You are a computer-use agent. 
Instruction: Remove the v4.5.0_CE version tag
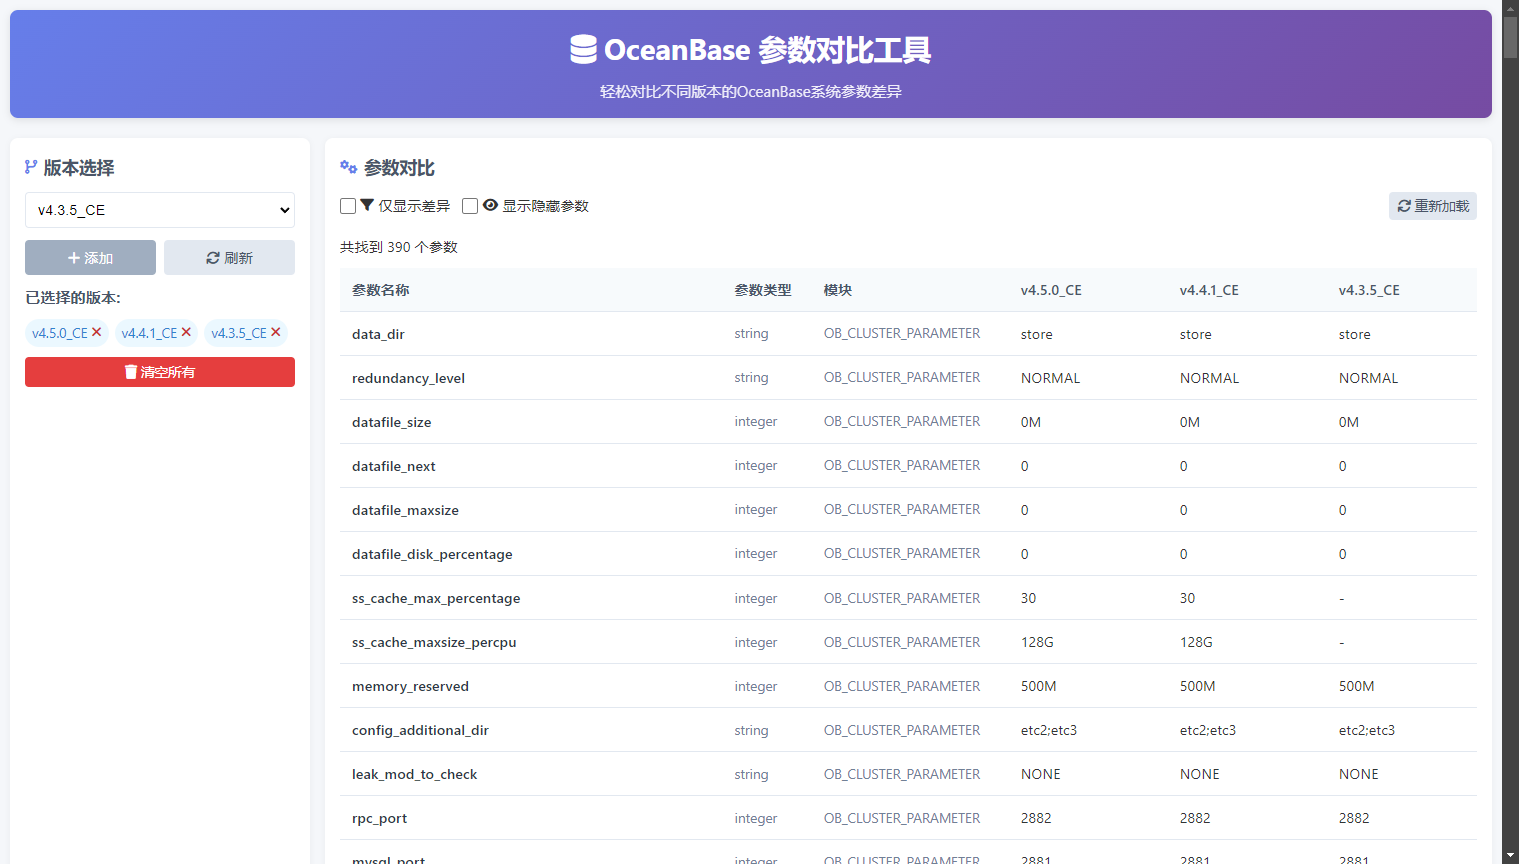coord(97,332)
